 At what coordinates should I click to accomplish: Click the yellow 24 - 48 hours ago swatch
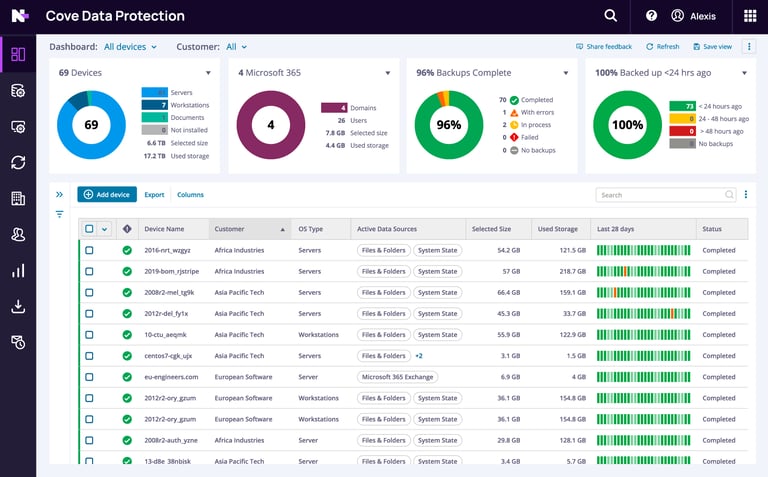pyautogui.click(x=682, y=119)
